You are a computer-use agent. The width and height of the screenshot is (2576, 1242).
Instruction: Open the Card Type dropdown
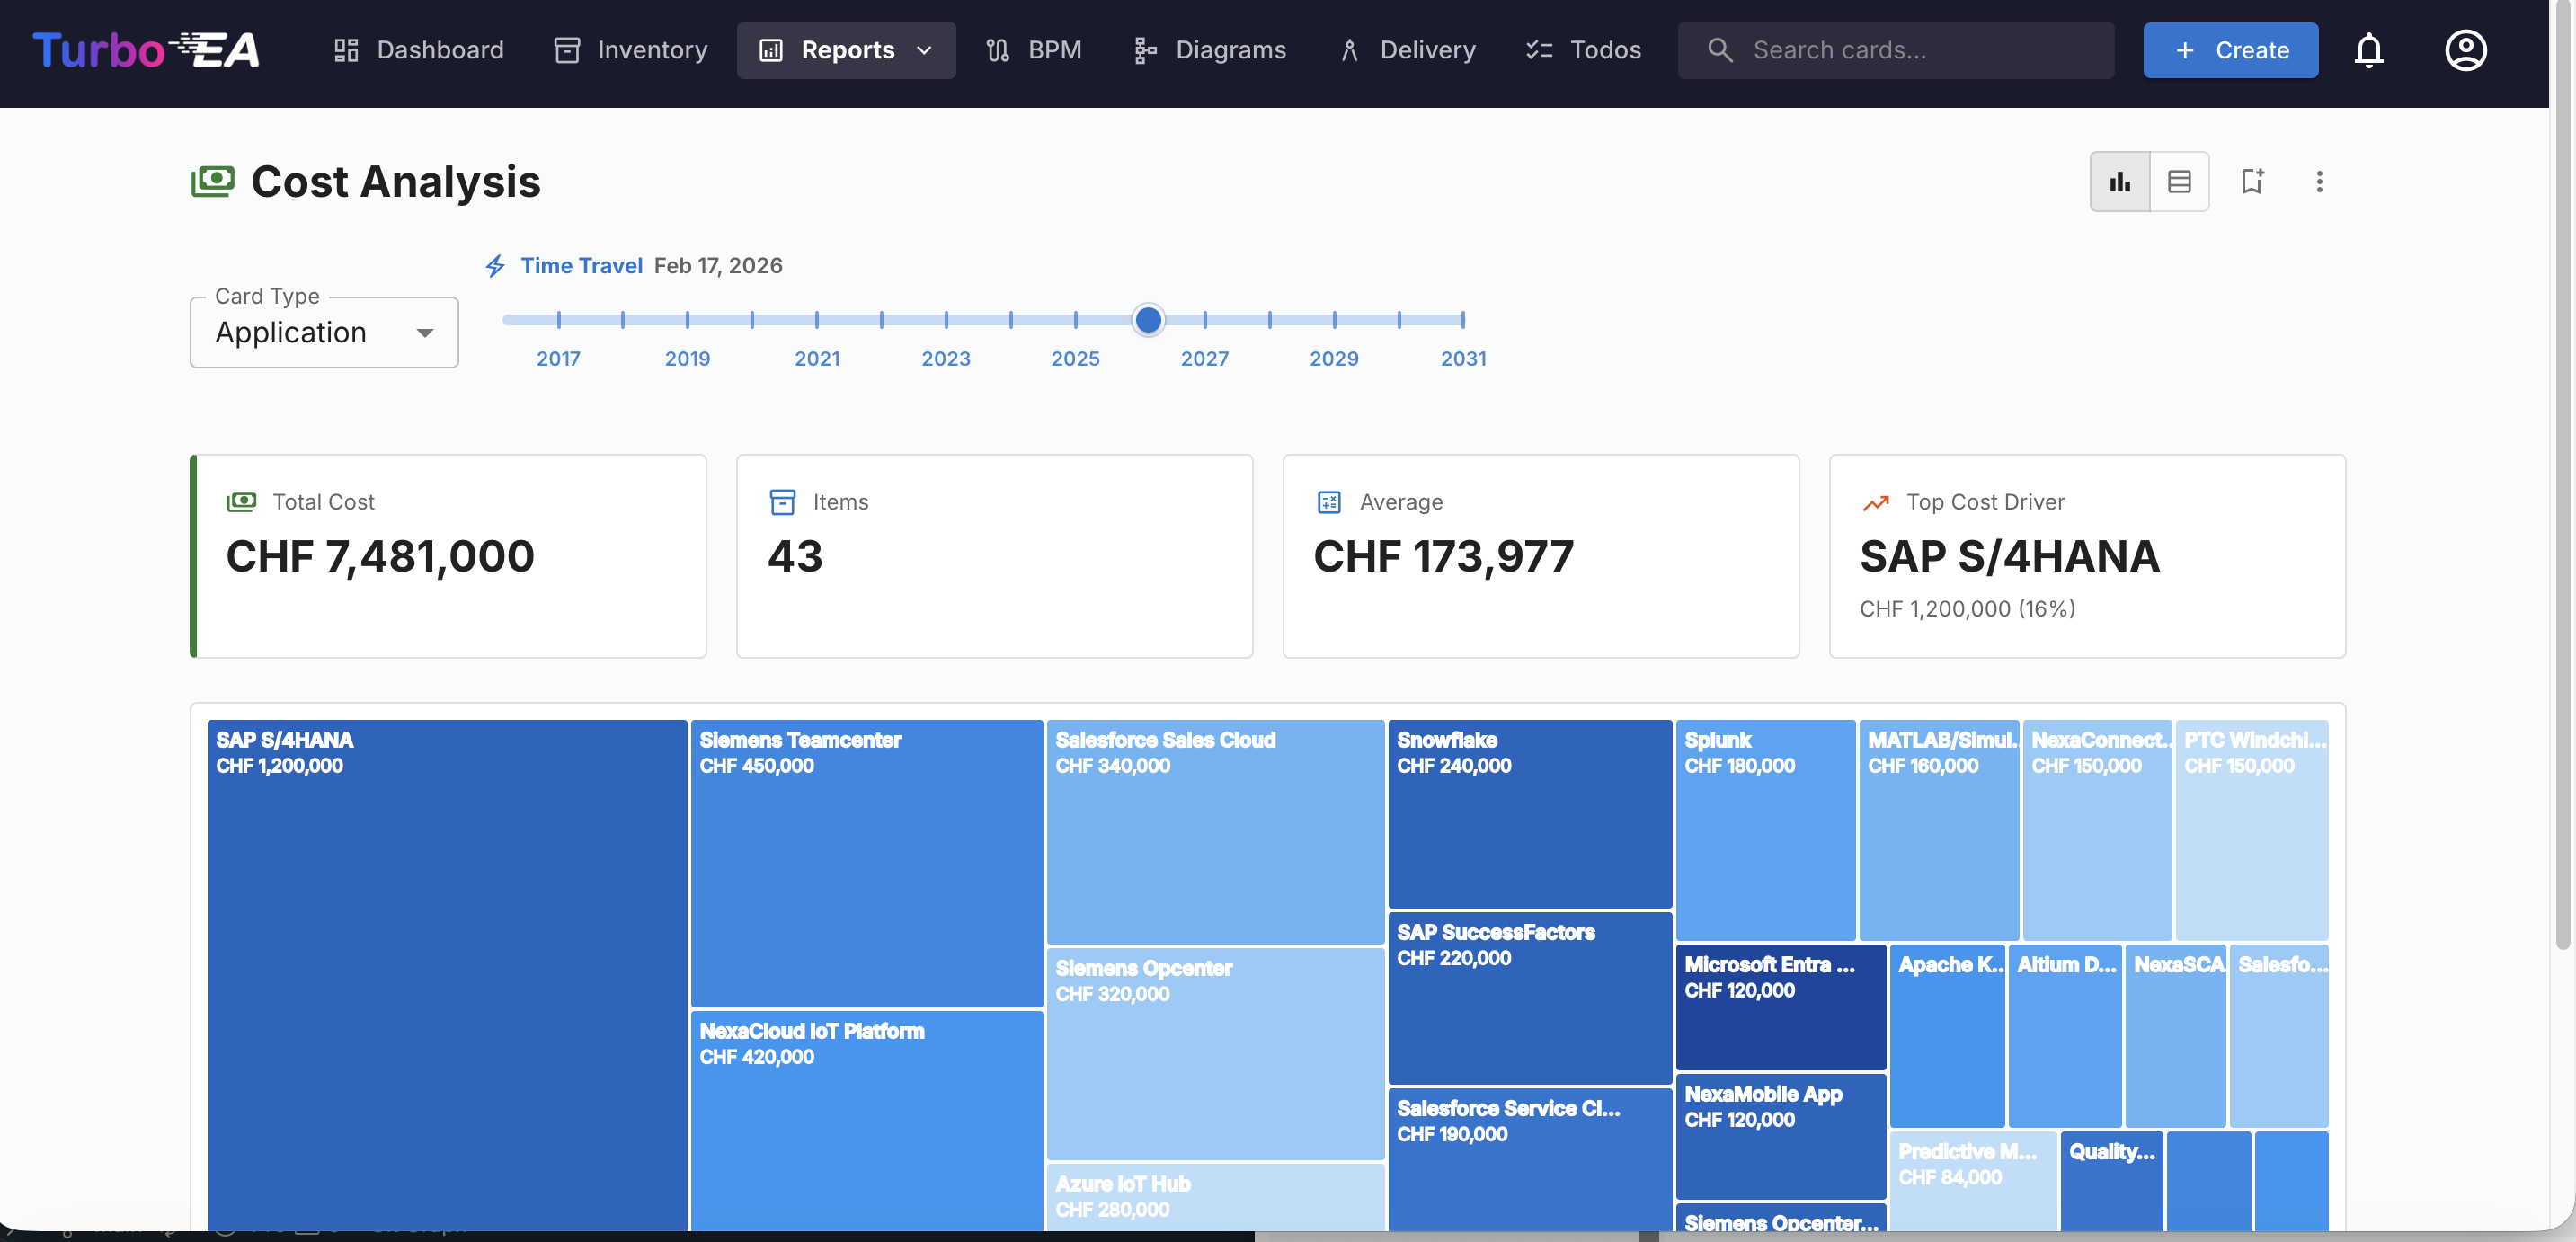(x=323, y=332)
